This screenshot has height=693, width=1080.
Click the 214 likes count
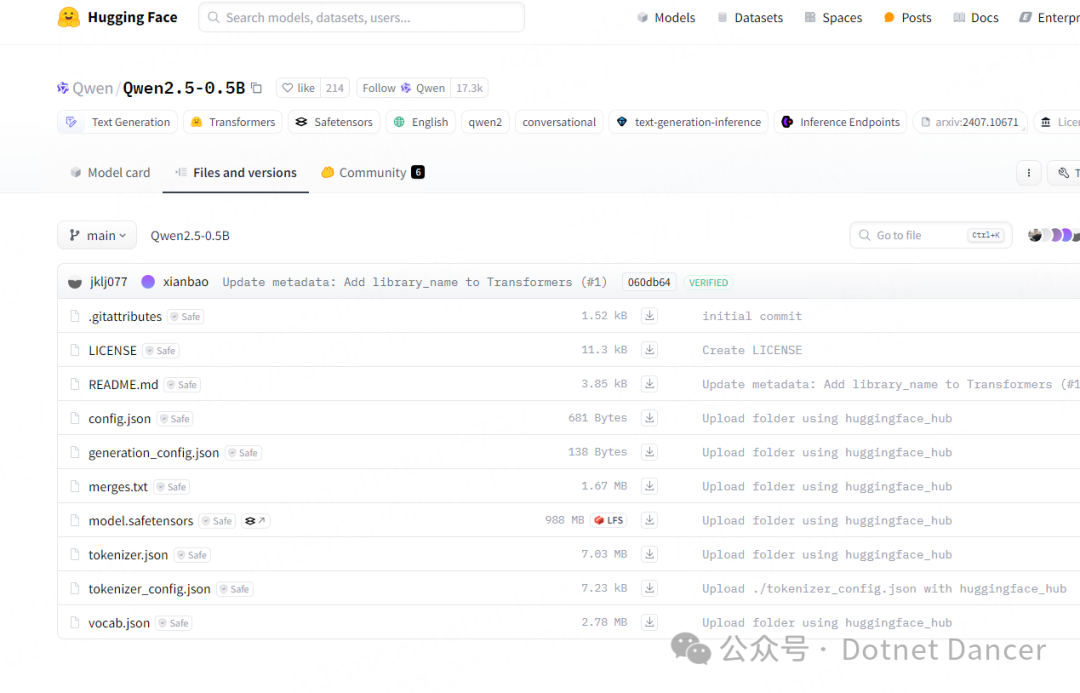click(x=335, y=87)
